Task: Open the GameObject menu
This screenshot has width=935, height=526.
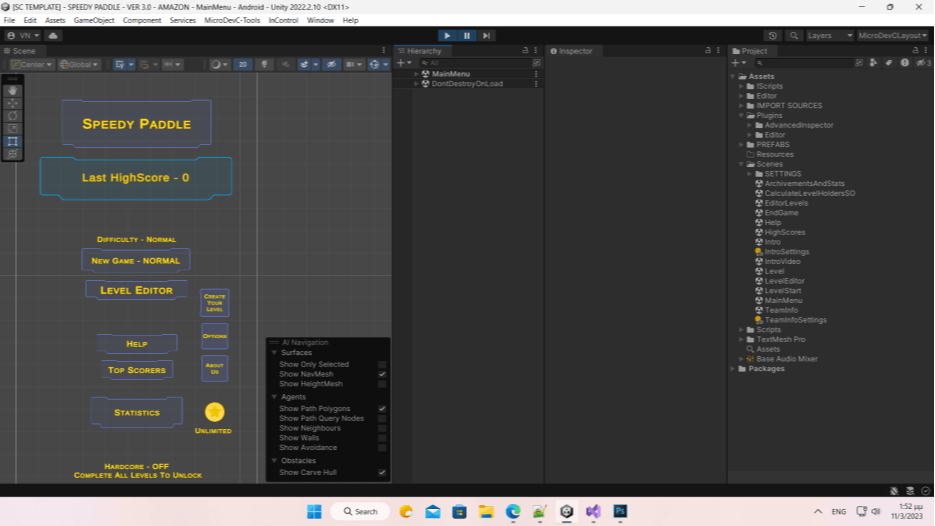Action: click(94, 20)
